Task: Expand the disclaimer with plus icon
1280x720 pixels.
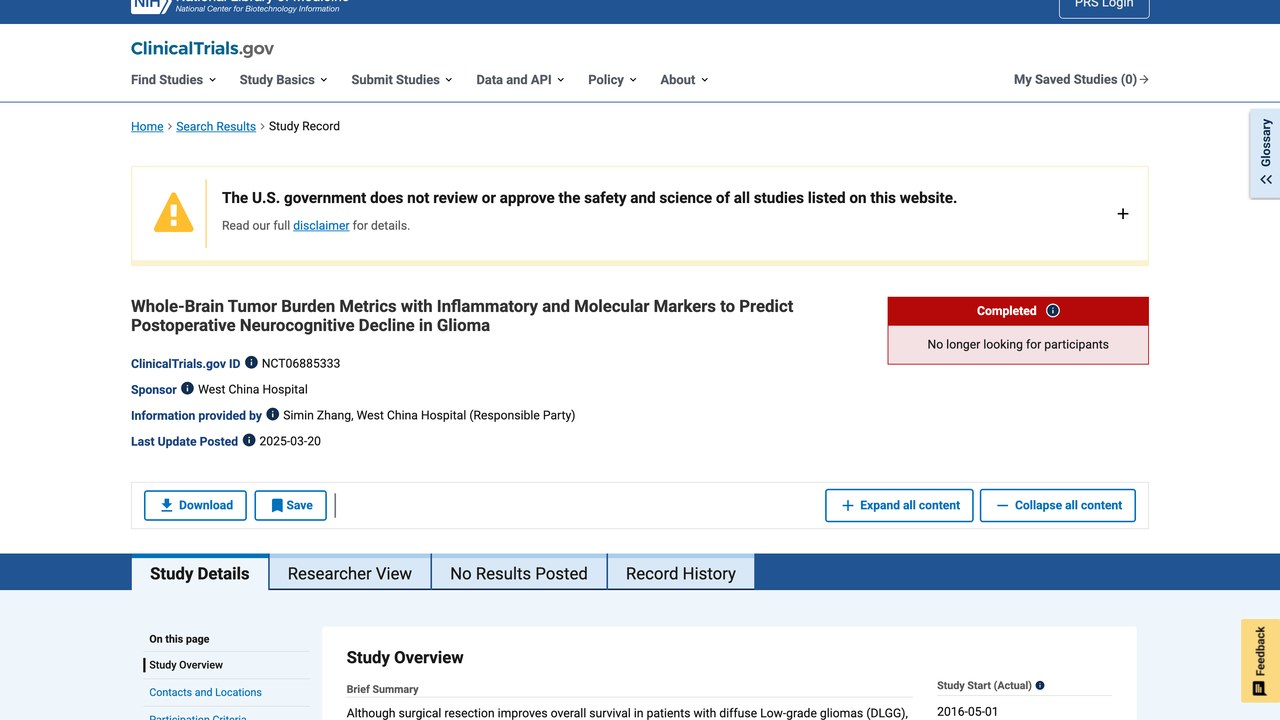Action: pos(1123,213)
